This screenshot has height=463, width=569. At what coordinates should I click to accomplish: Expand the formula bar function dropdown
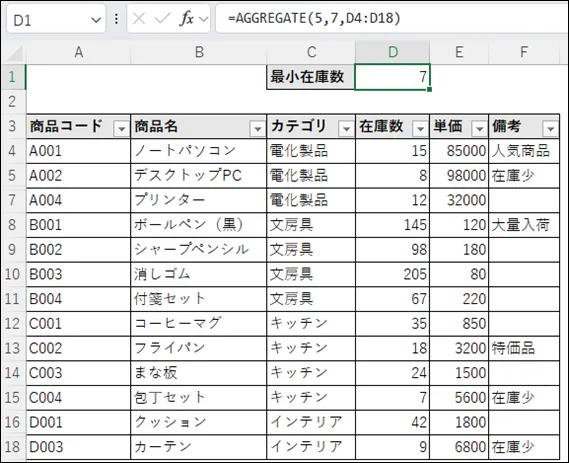click(x=204, y=19)
